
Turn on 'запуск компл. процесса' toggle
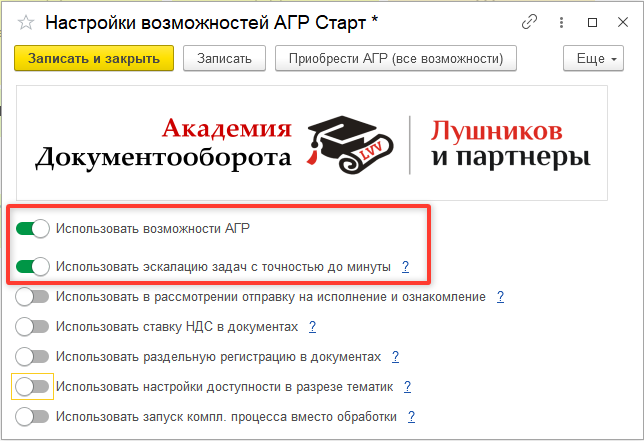[32, 416]
